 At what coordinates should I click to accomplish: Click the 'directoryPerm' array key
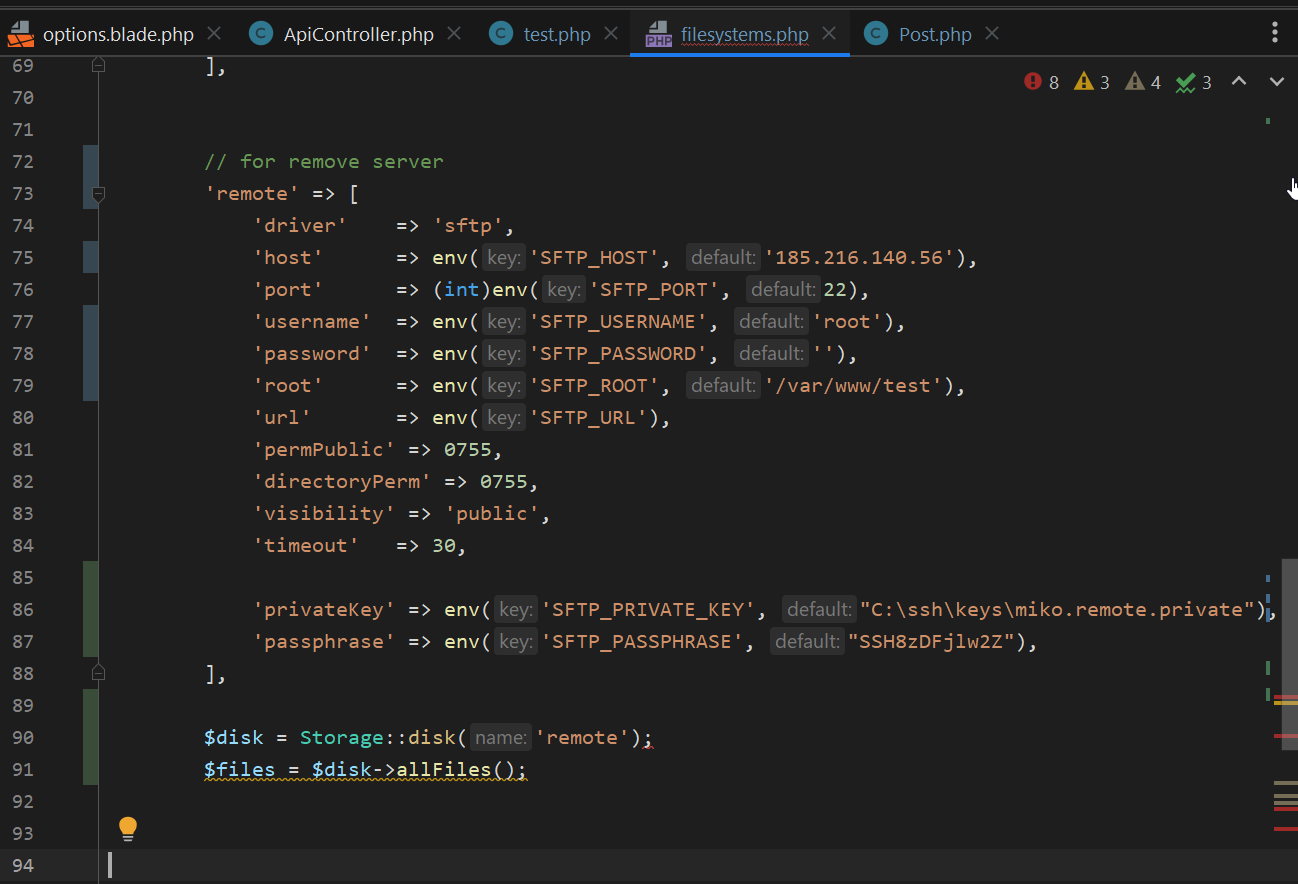pos(342,481)
